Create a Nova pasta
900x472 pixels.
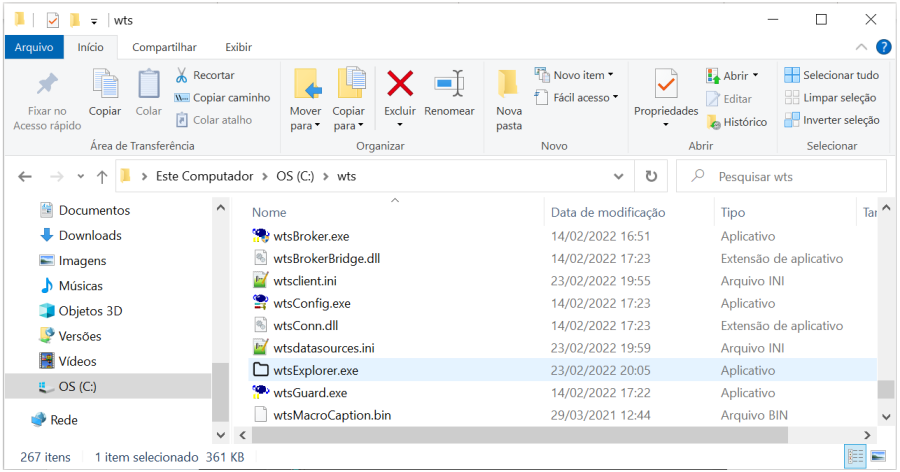pos(509,100)
